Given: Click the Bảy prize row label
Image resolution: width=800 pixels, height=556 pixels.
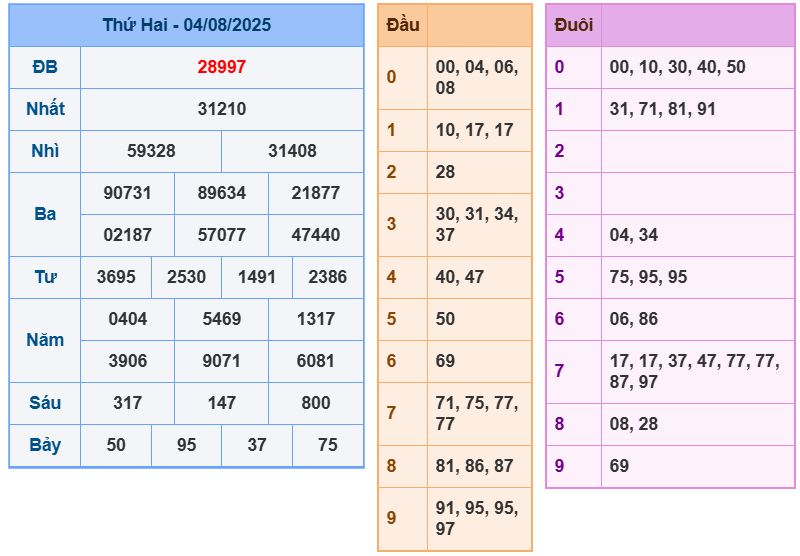Looking at the screenshot, I should point(45,445).
